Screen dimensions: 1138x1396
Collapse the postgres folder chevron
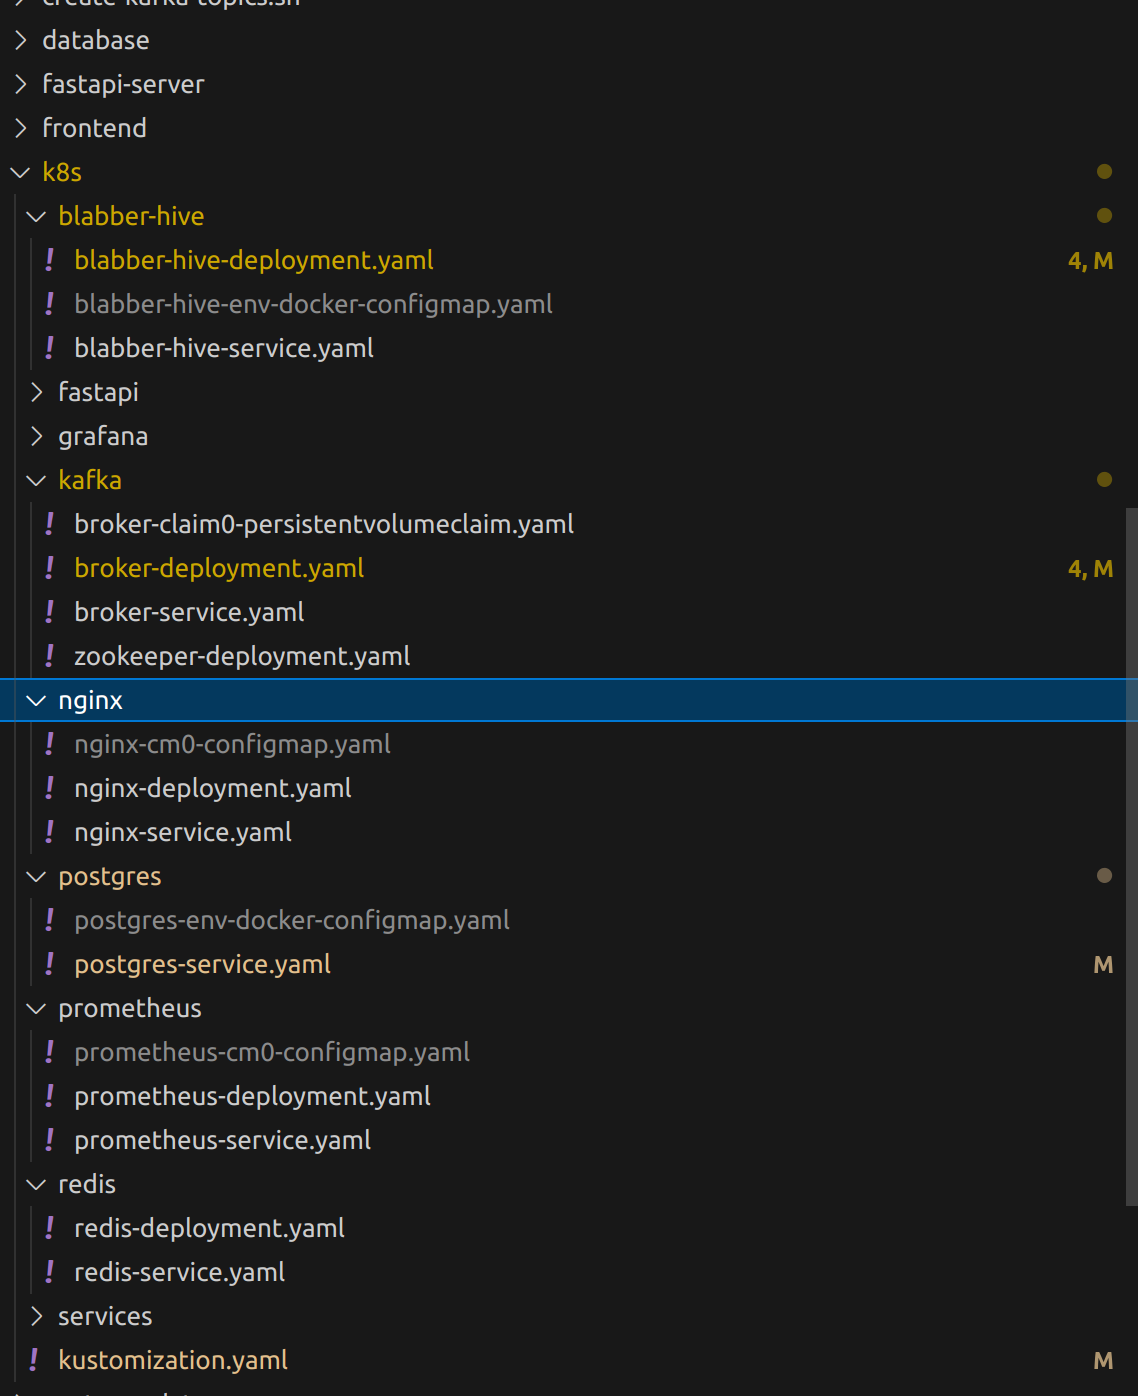[37, 876]
